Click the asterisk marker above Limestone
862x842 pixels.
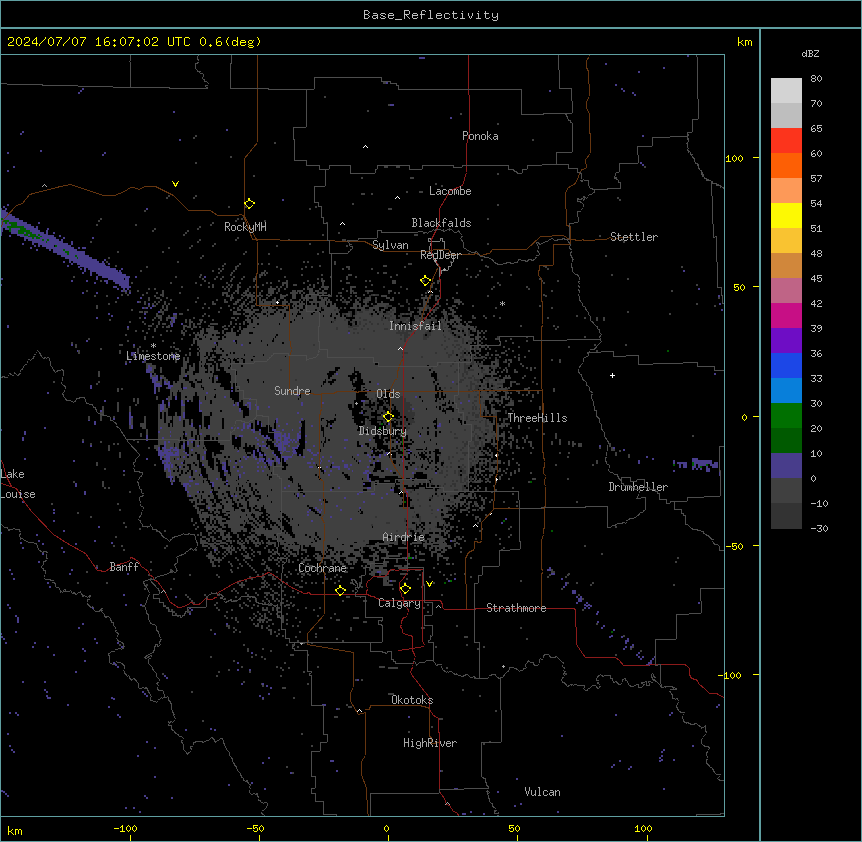(153, 346)
